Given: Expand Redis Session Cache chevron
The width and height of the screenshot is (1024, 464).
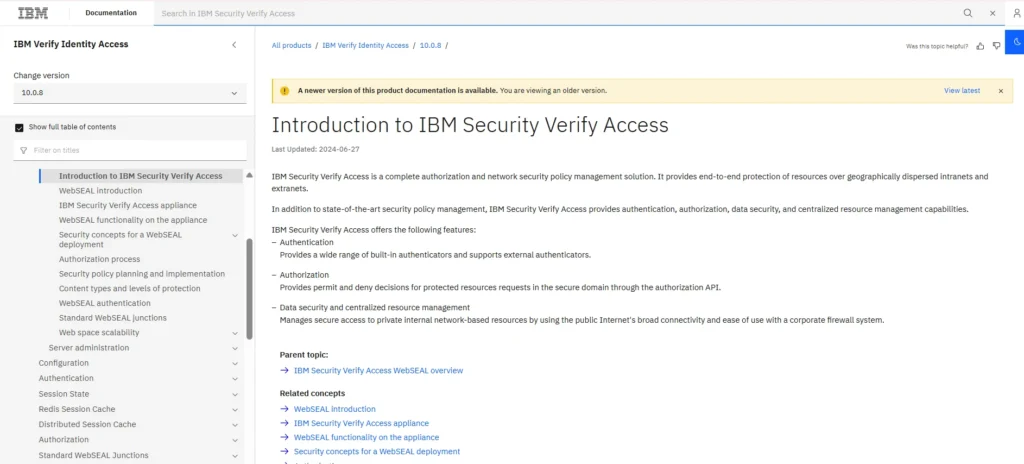Looking at the screenshot, I should [x=235, y=410].
